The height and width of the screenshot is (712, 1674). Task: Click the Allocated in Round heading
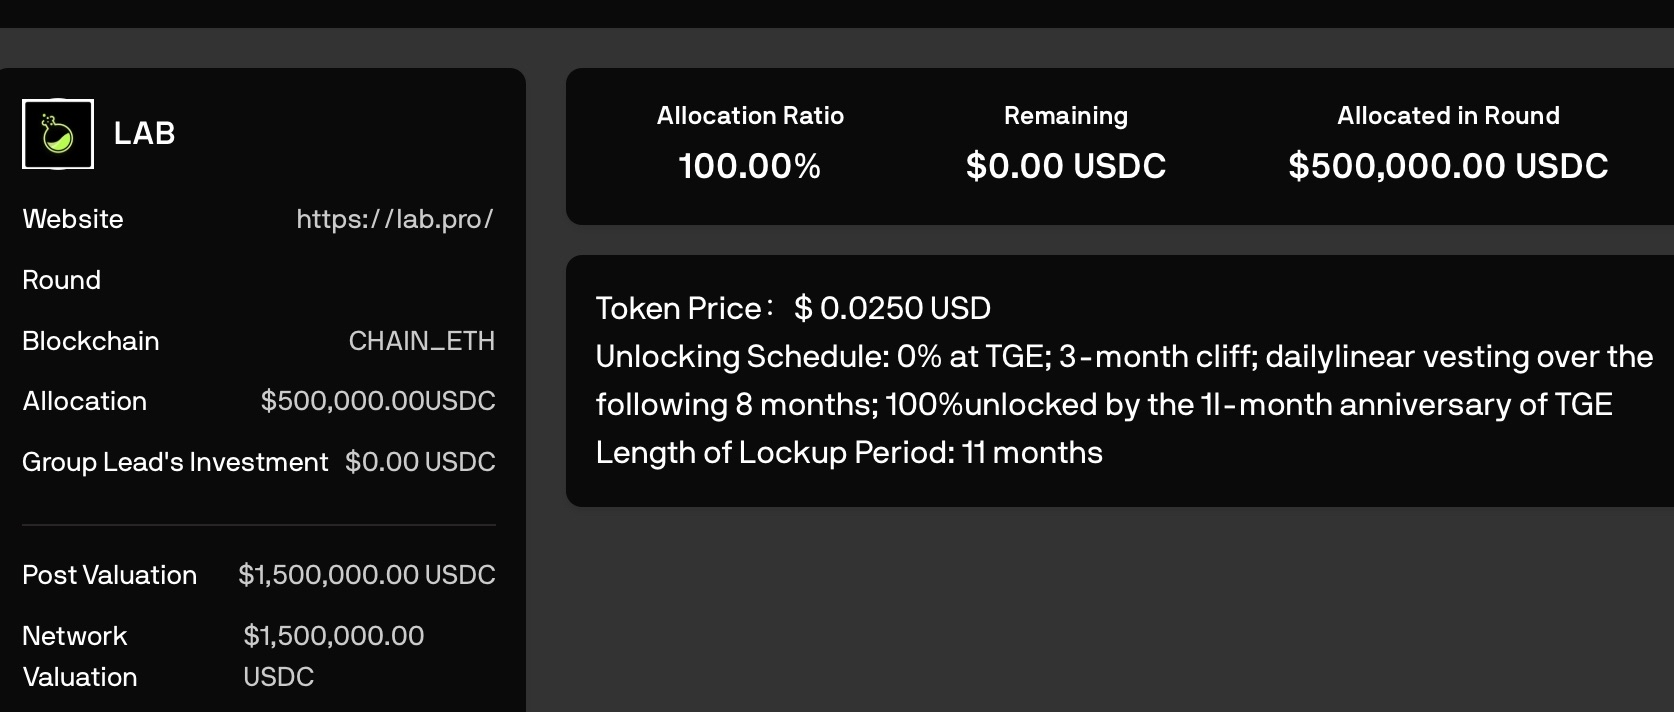1448,116
